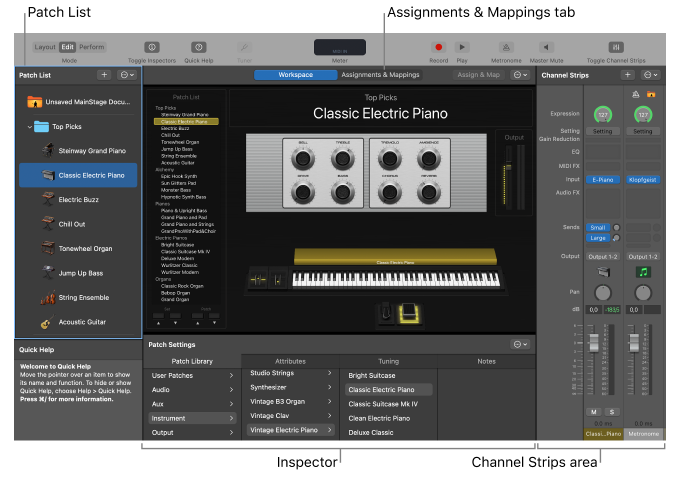Click the Record button
The height and width of the screenshot is (485, 687).
(438, 47)
